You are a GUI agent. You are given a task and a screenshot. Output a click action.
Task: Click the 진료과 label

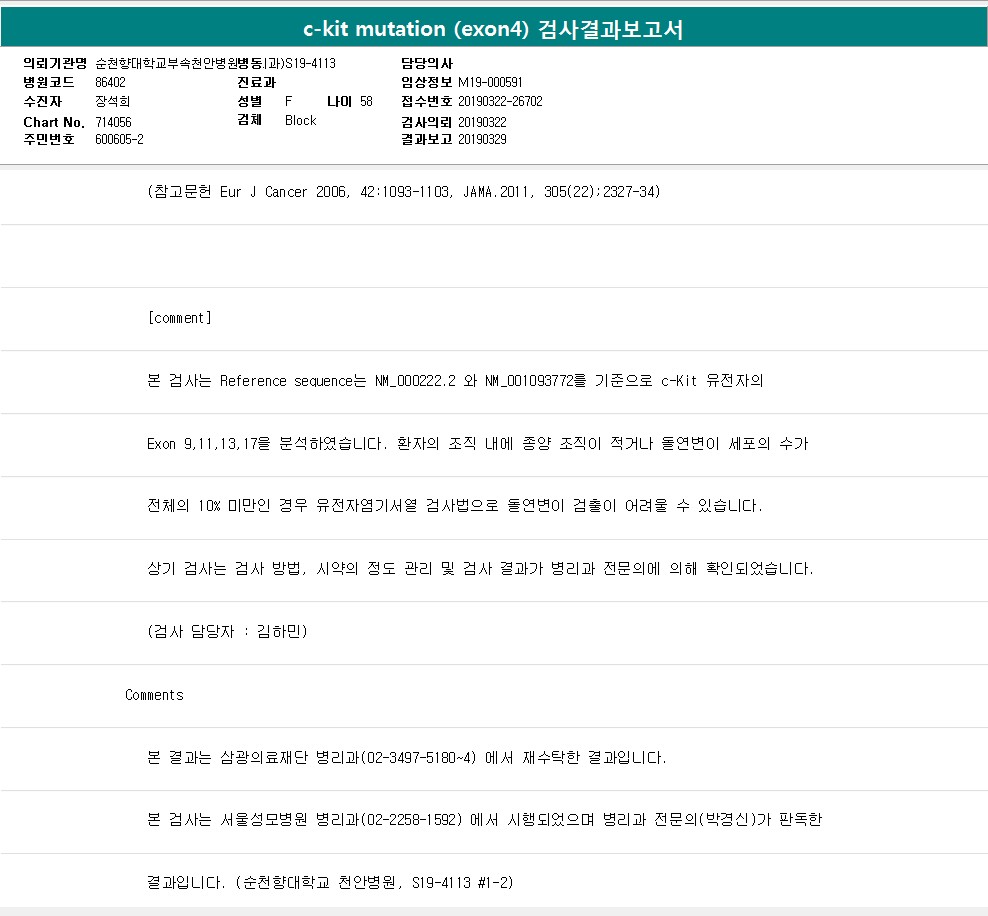point(256,82)
